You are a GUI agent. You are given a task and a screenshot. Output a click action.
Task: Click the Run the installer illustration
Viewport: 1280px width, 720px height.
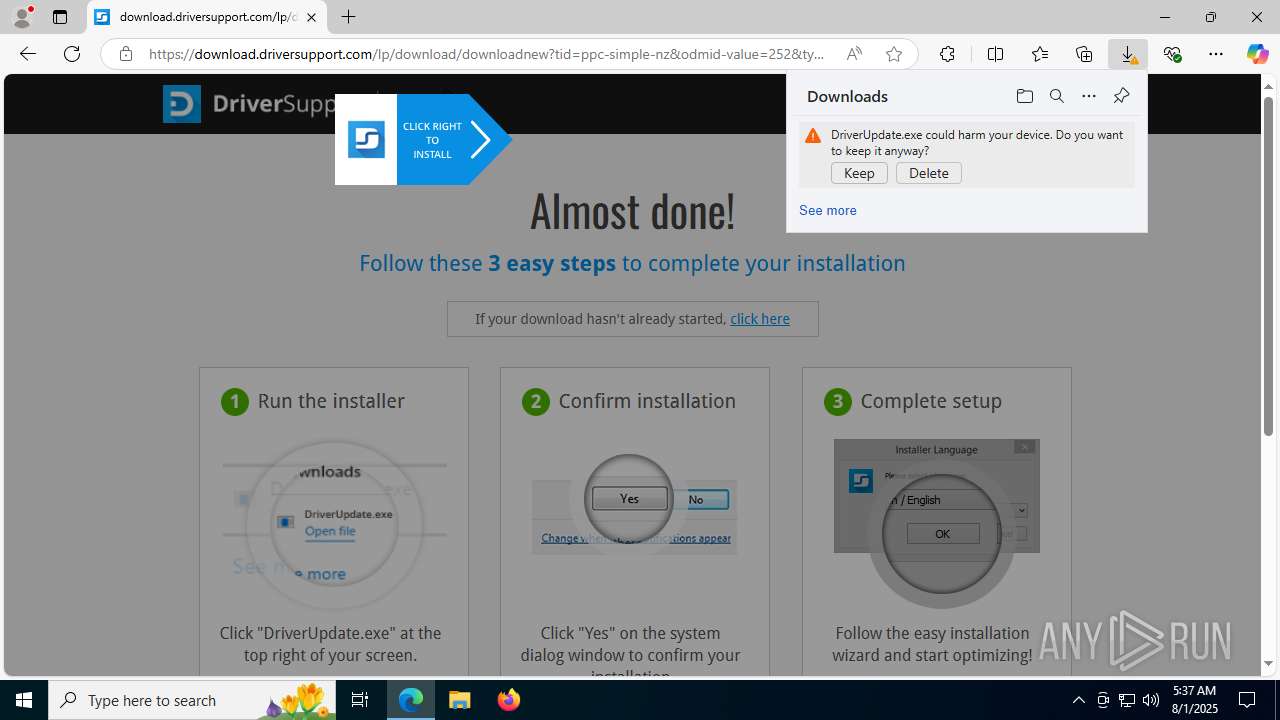point(334,523)
